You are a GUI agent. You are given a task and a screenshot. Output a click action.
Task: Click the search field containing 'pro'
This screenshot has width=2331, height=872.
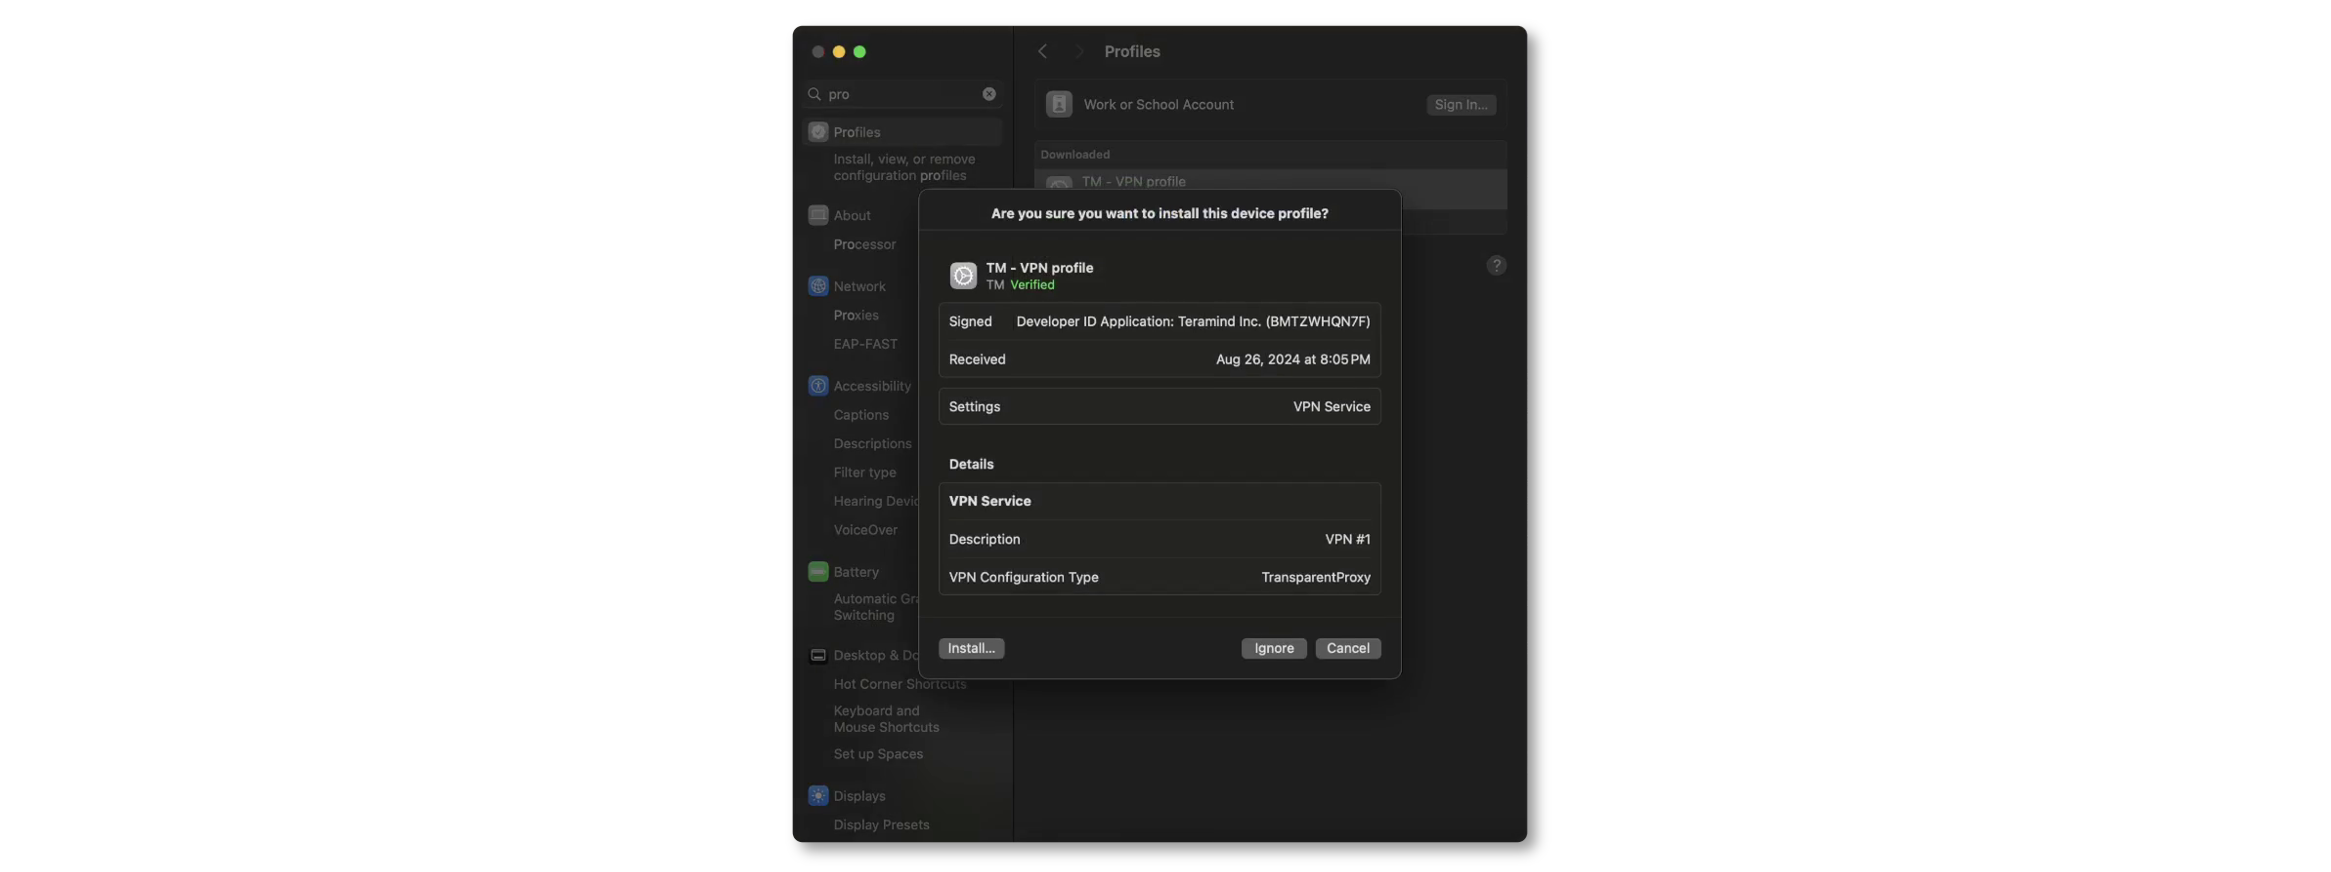(903, 94)
